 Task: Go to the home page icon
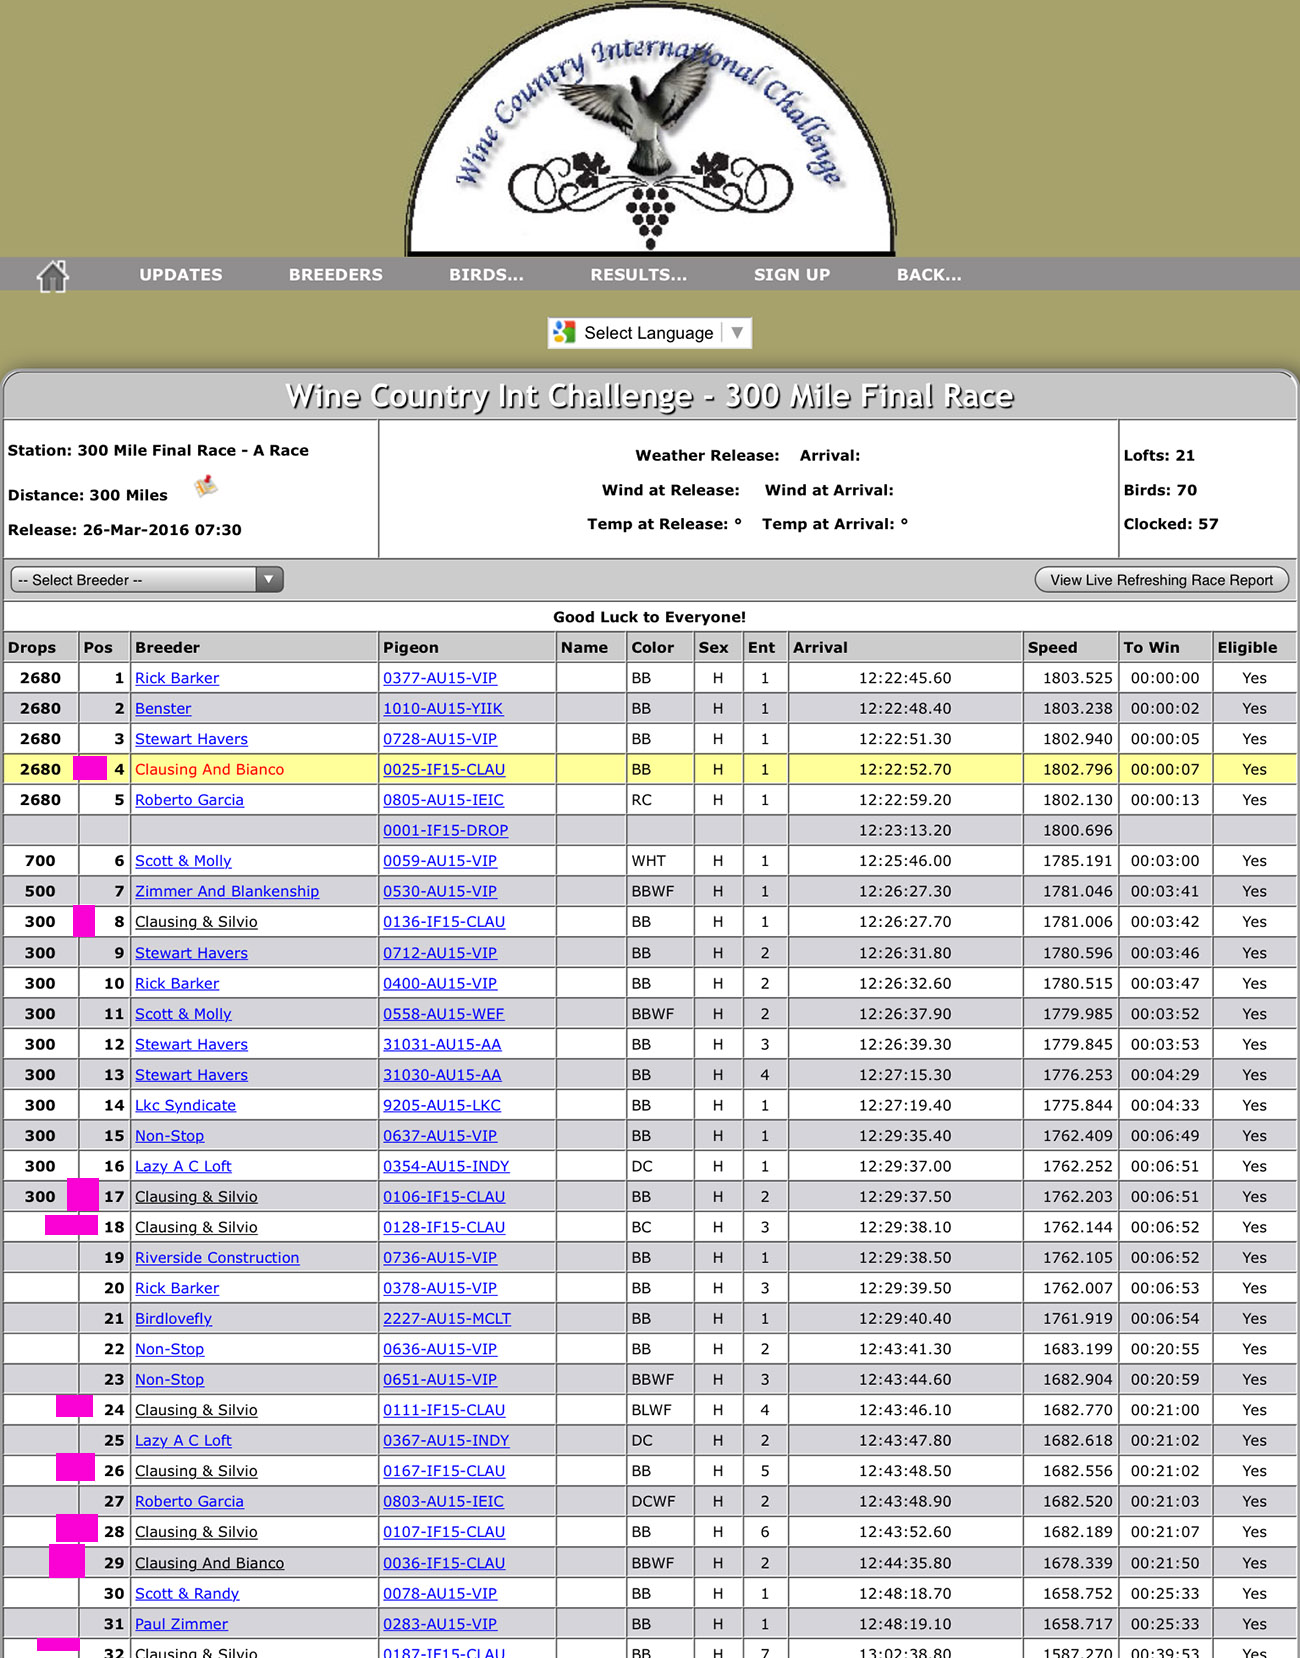[53, 275]
